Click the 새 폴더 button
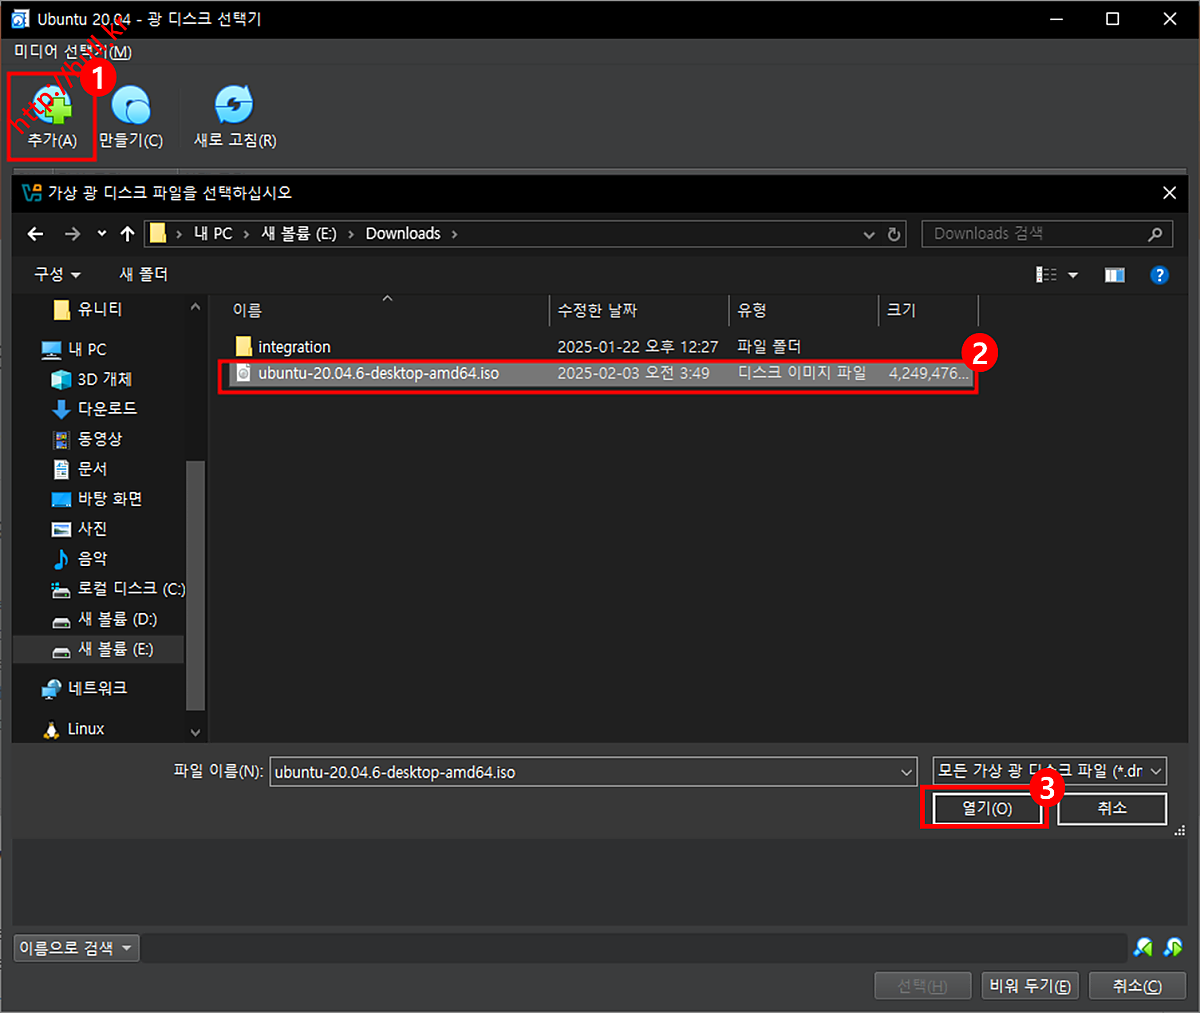This screenshot has height=1013, width=1200. tap(144, 274)
